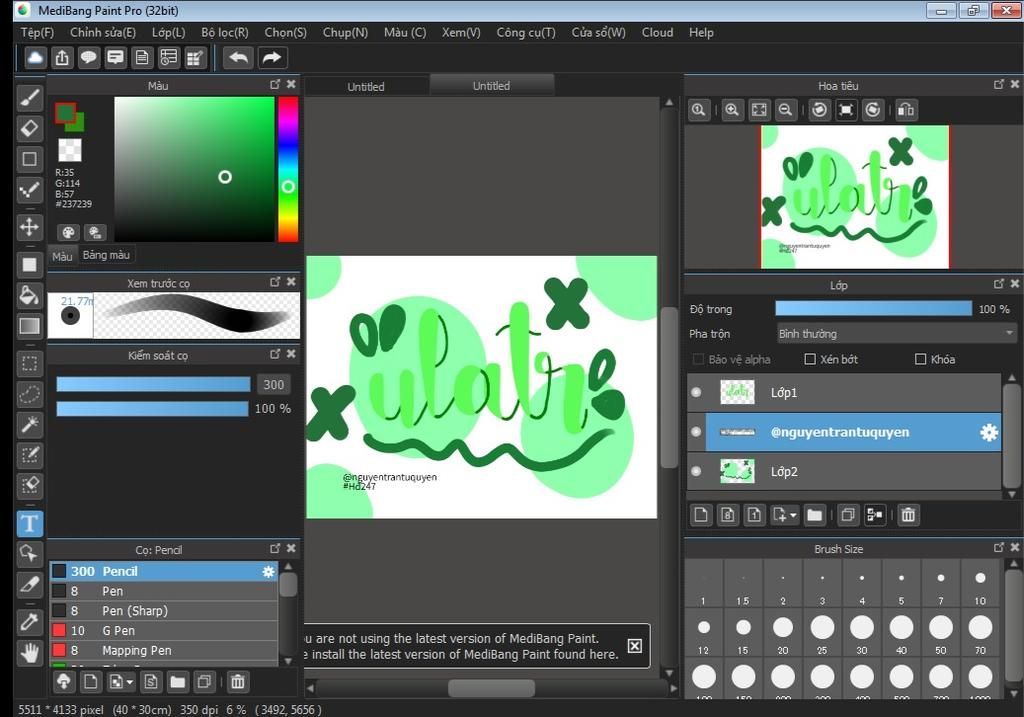Screen dimensions: 1024x717
Task: Flip the navigator view horizontally
Action: 906,110
